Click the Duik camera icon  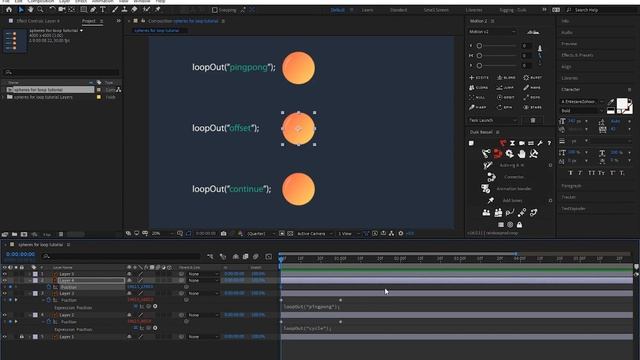coord(522,143)
